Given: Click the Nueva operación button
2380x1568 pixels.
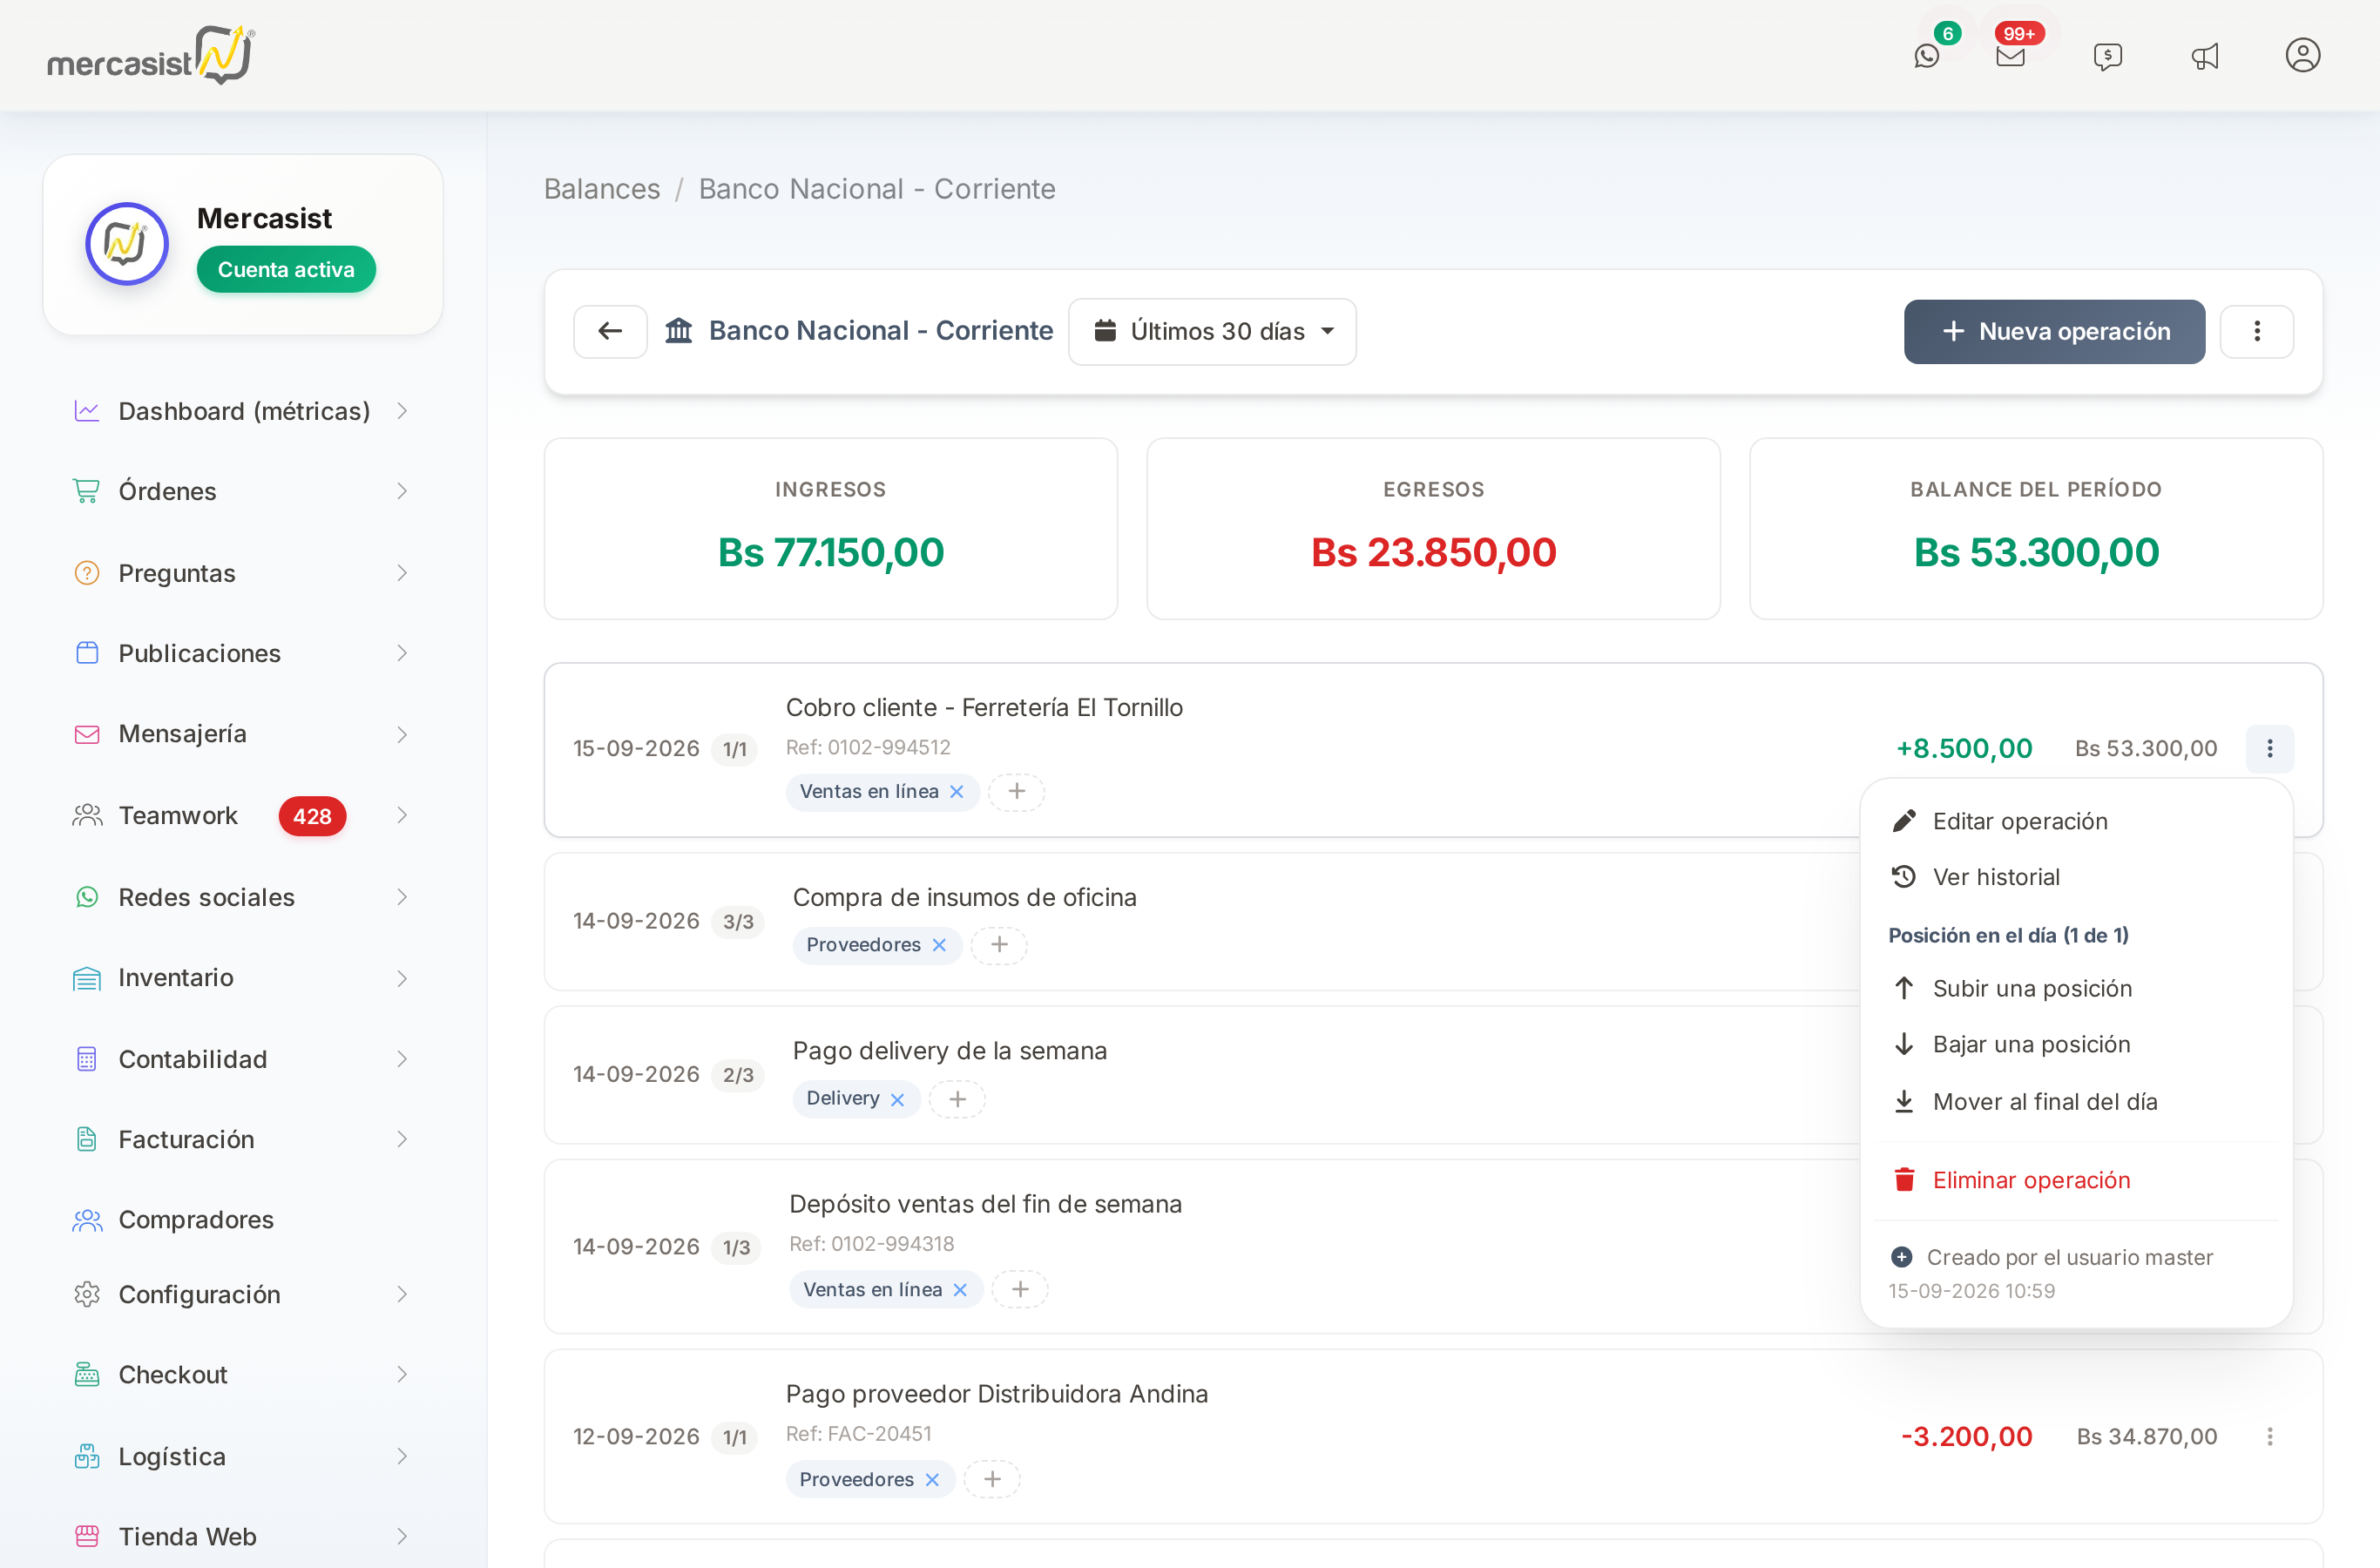Looking at the screenshot, I should click(x=2054, y=331).
